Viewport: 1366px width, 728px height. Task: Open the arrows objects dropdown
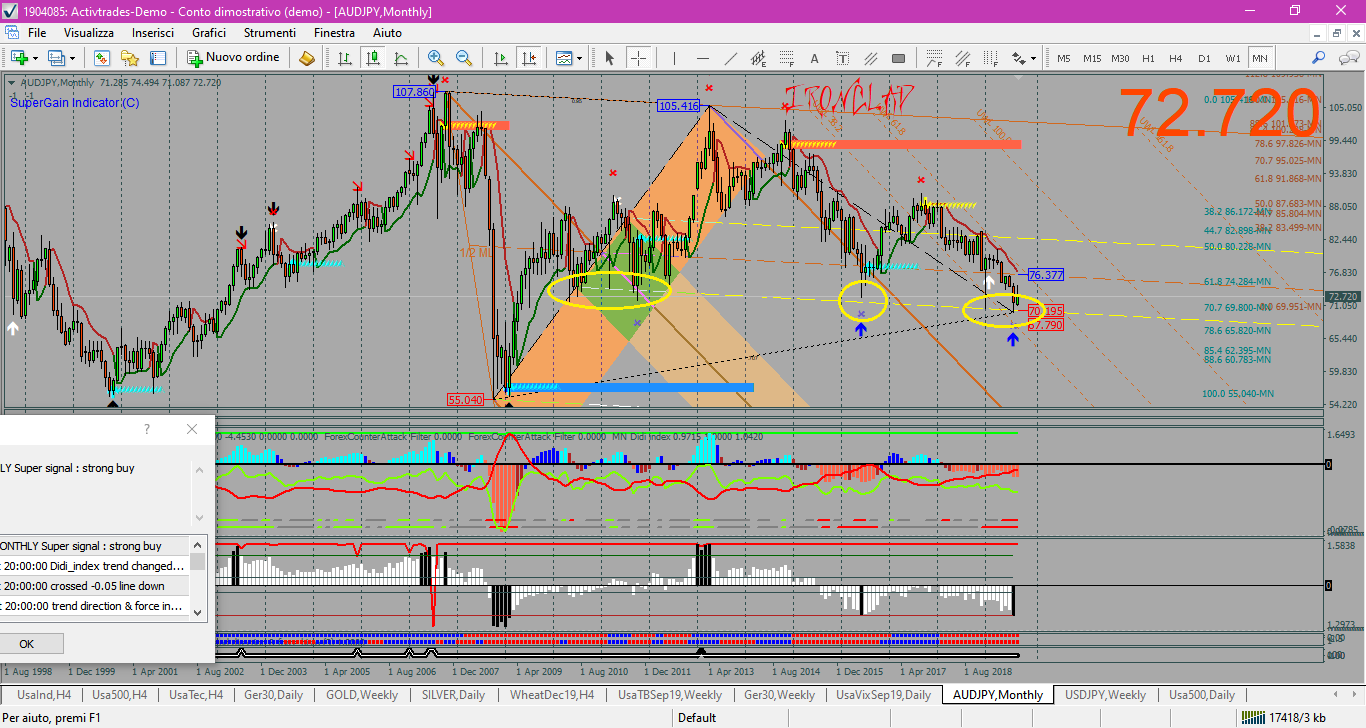pyautogui.click(x=1026, y=58)
